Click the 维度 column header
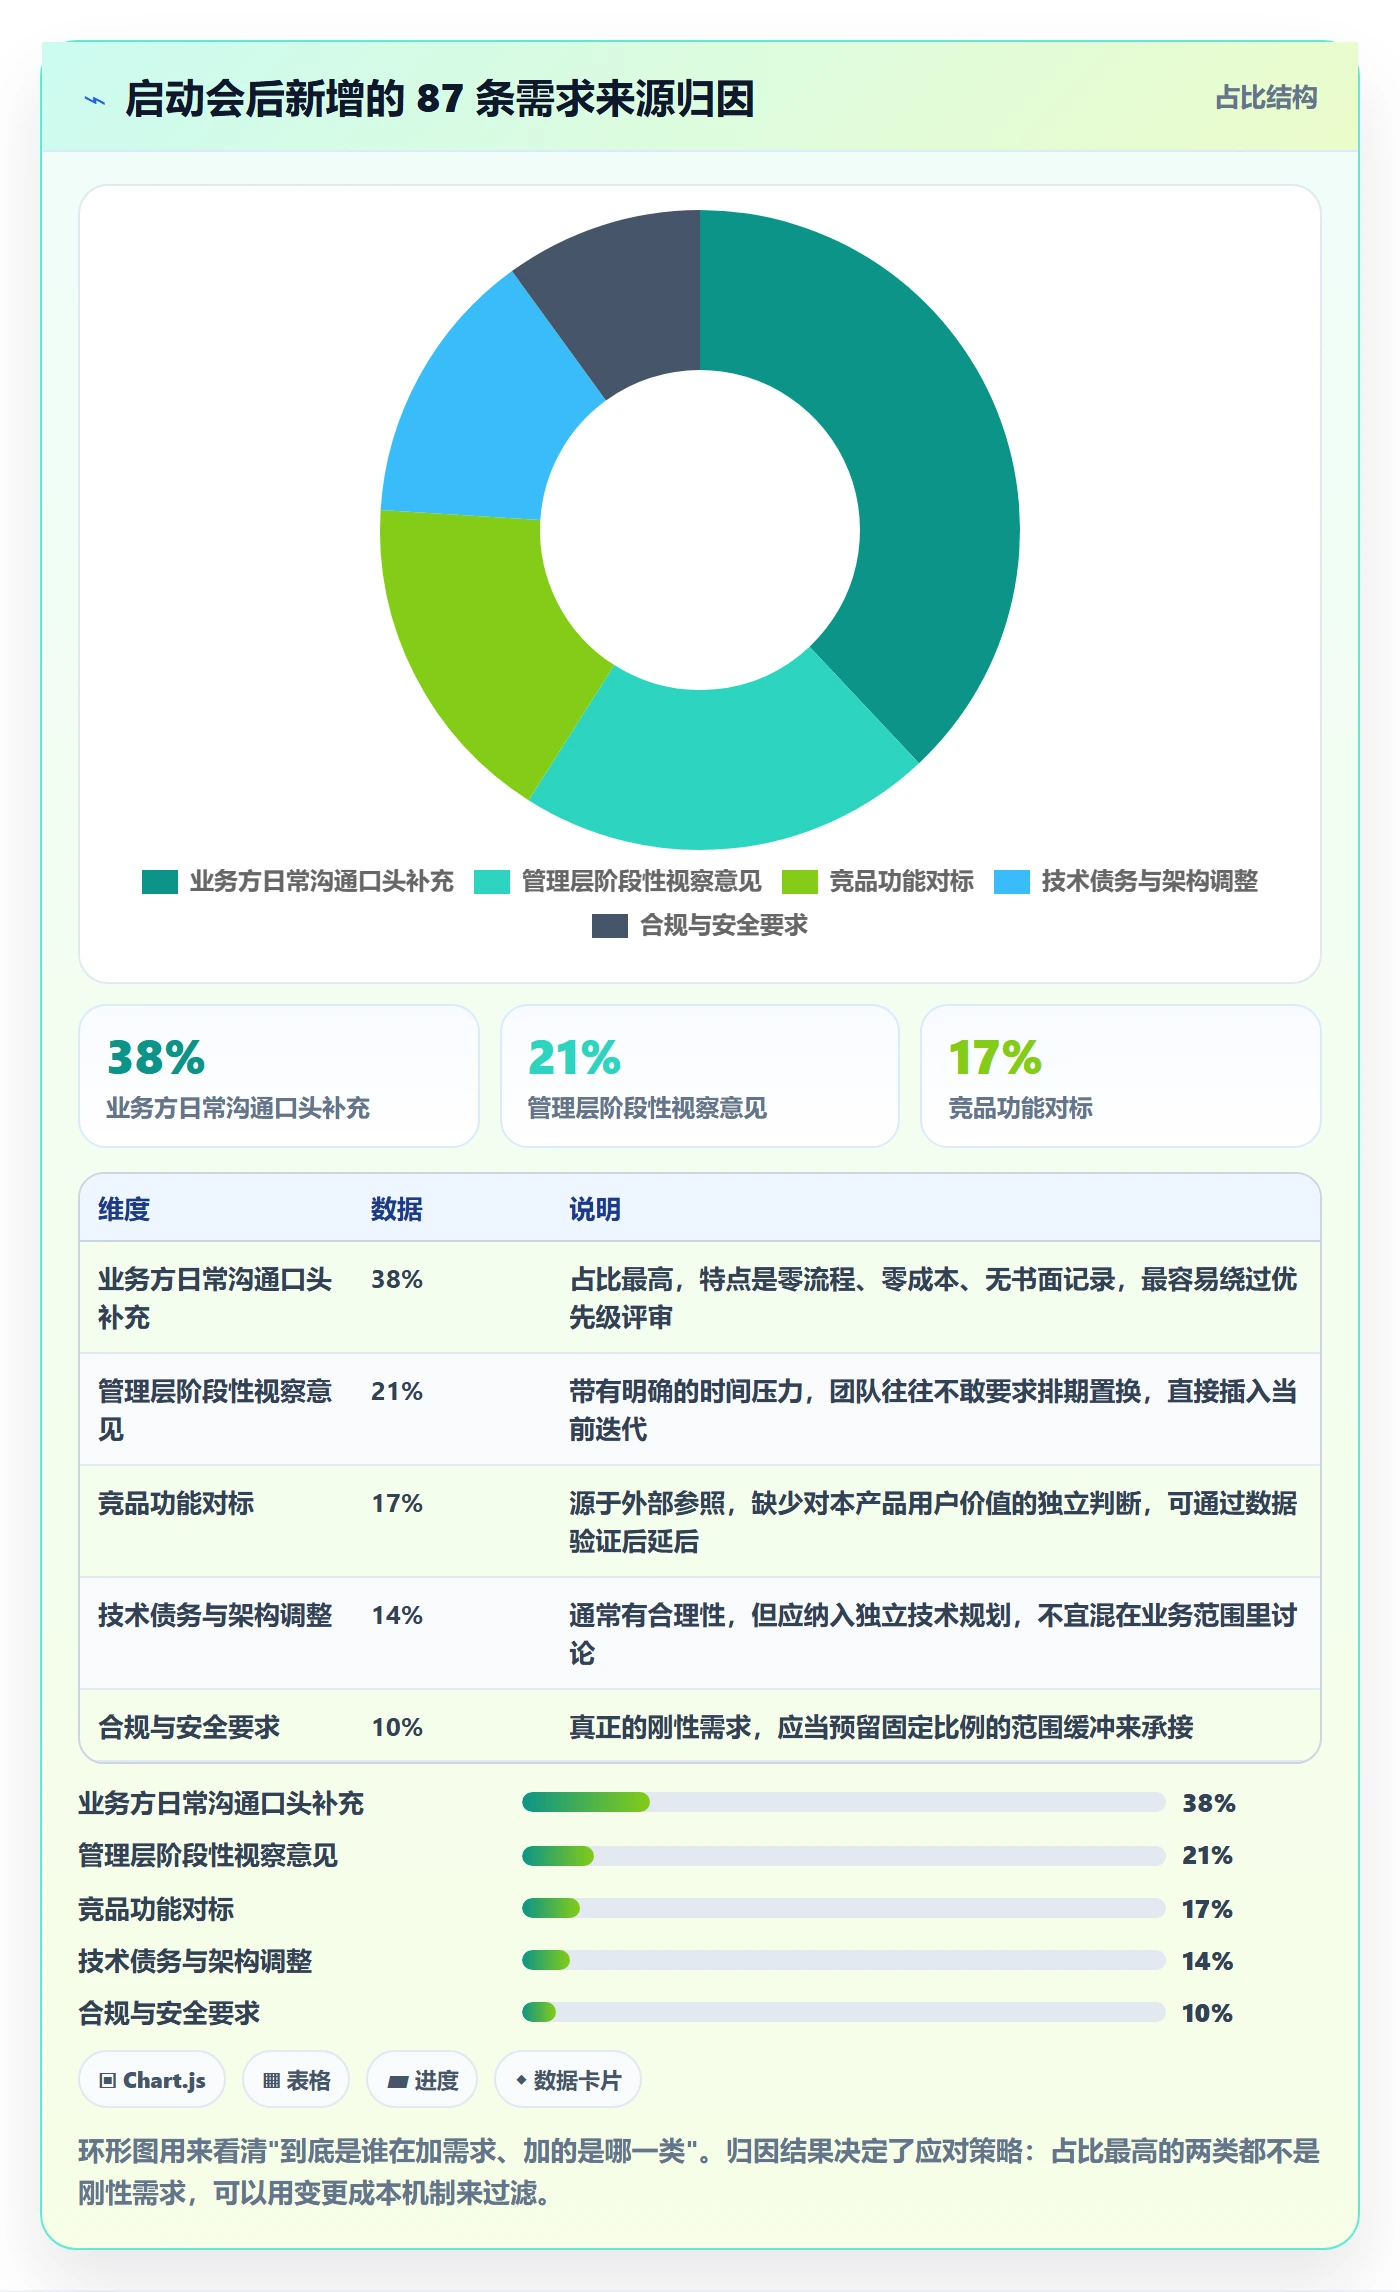 pyautogui.click(x=124, y=1209)
